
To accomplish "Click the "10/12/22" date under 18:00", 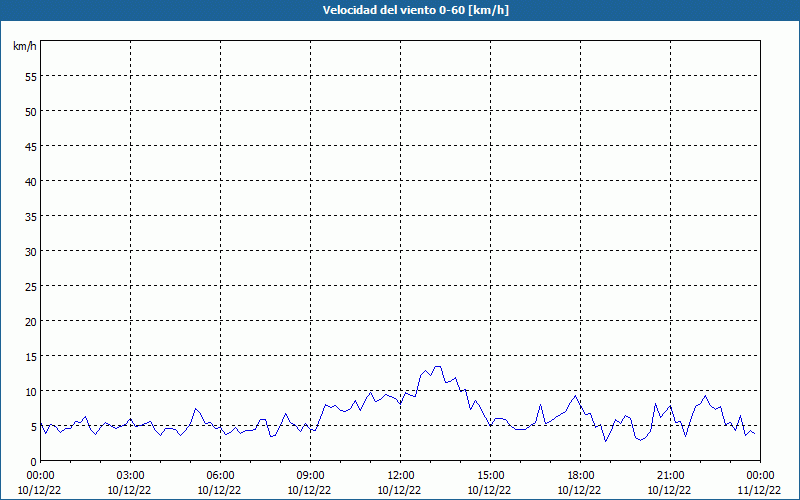I will coord(580,490).
